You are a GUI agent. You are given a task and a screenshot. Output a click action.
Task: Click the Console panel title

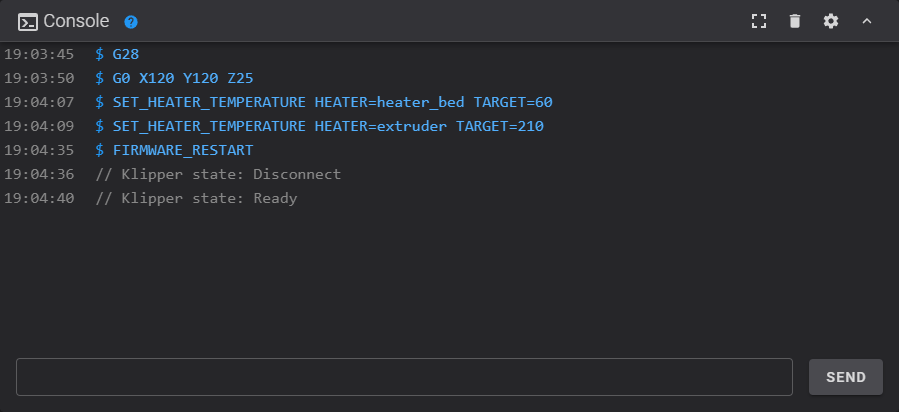76,21
